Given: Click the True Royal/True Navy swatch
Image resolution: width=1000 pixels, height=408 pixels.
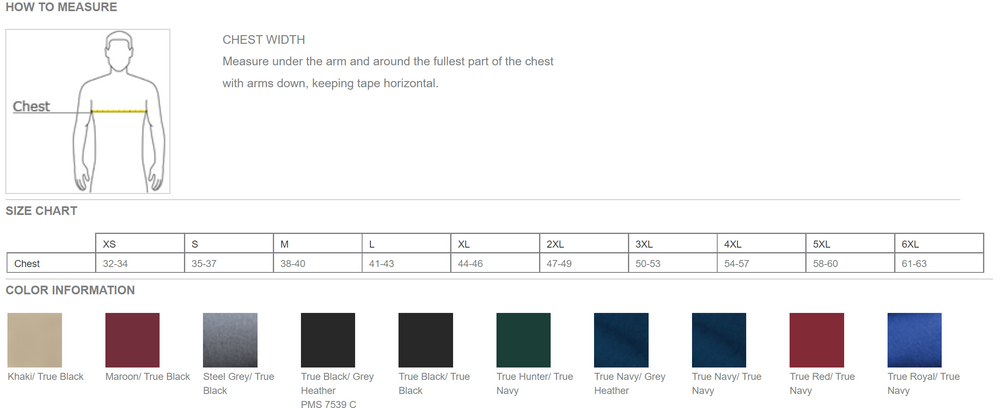Looking at the screenshot, I should 914,340.
